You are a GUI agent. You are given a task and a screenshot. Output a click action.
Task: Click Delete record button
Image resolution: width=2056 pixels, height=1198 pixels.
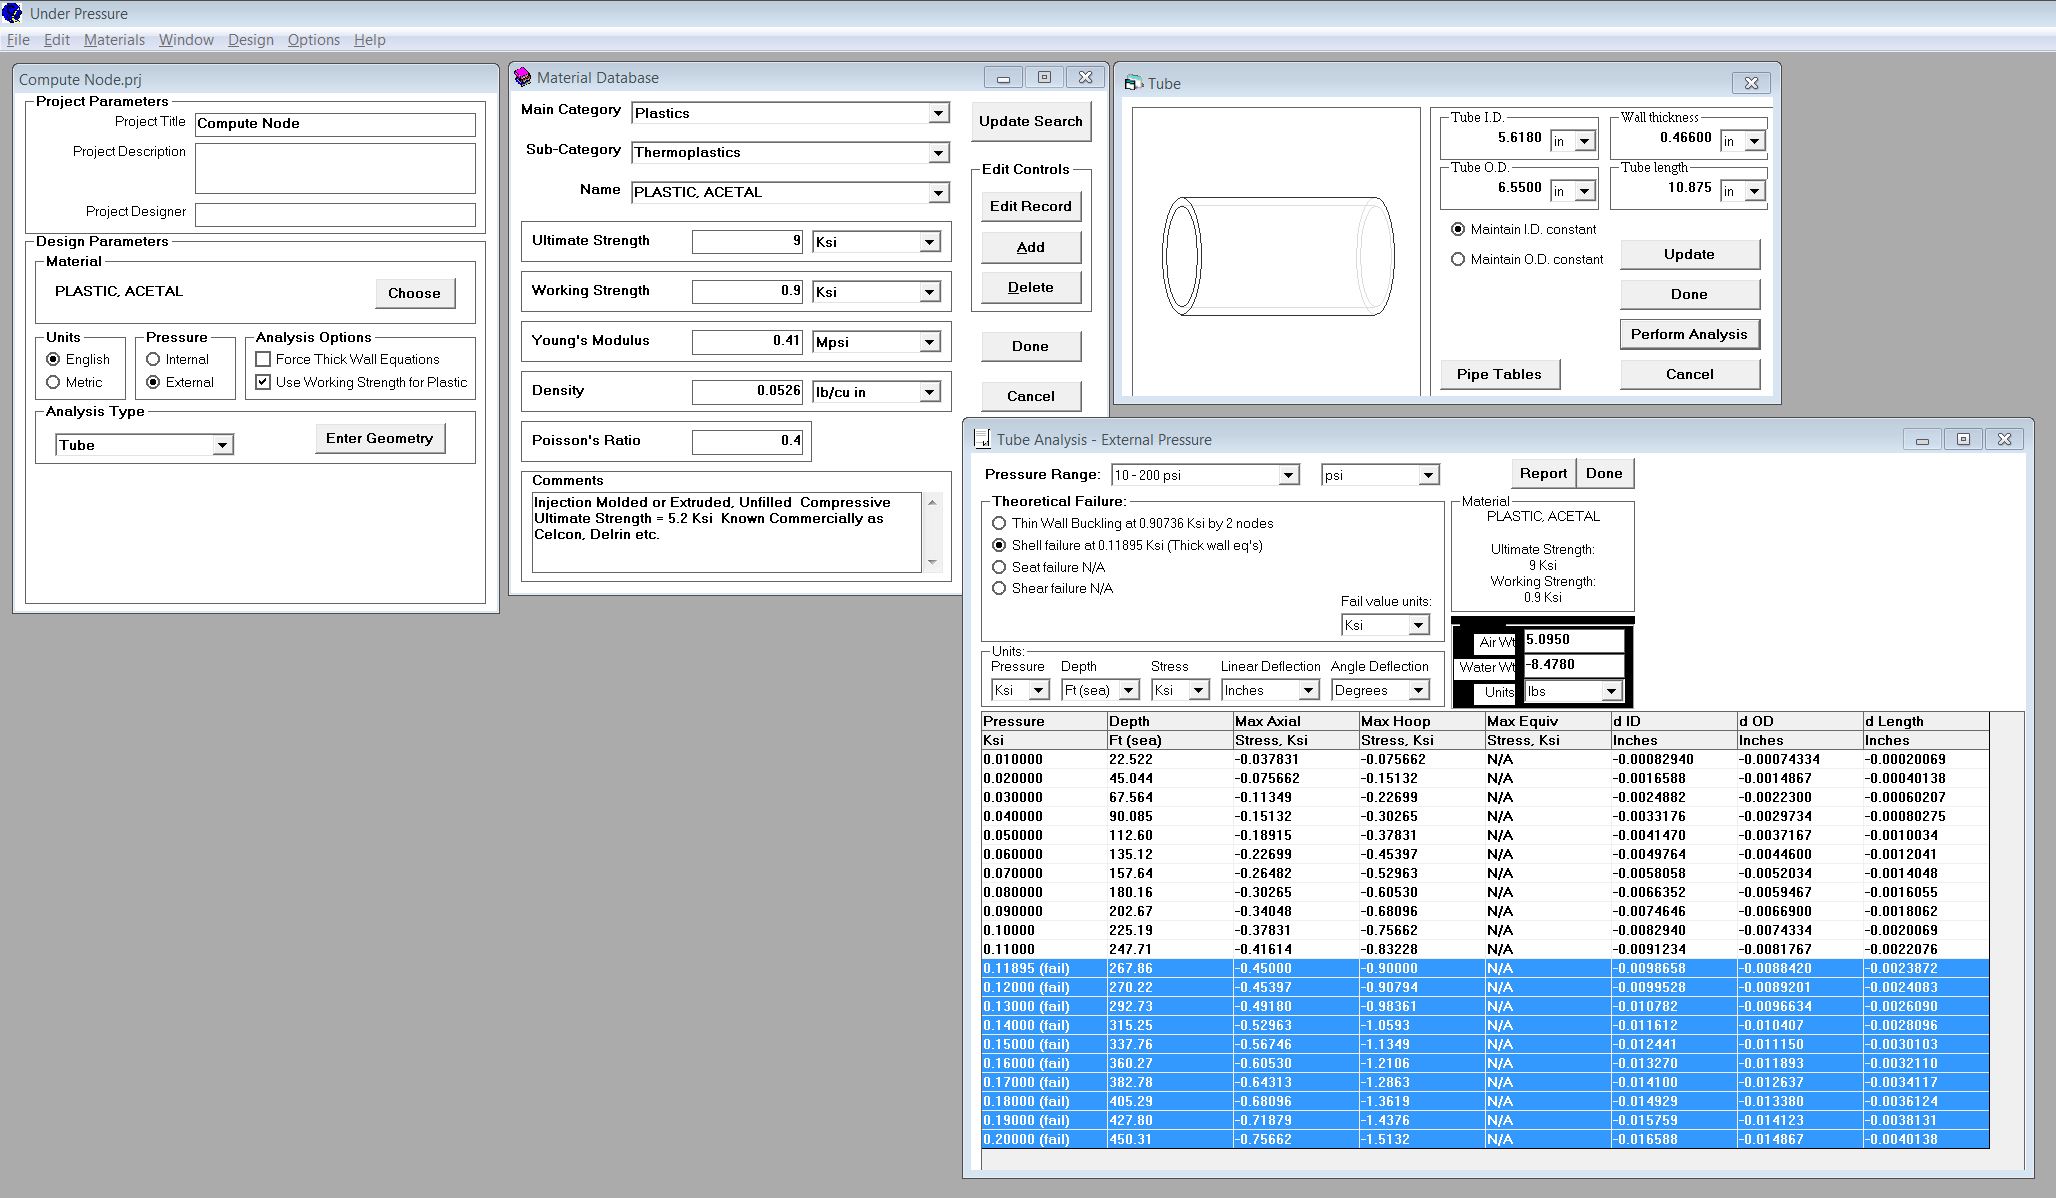(x=1030, y=287)
